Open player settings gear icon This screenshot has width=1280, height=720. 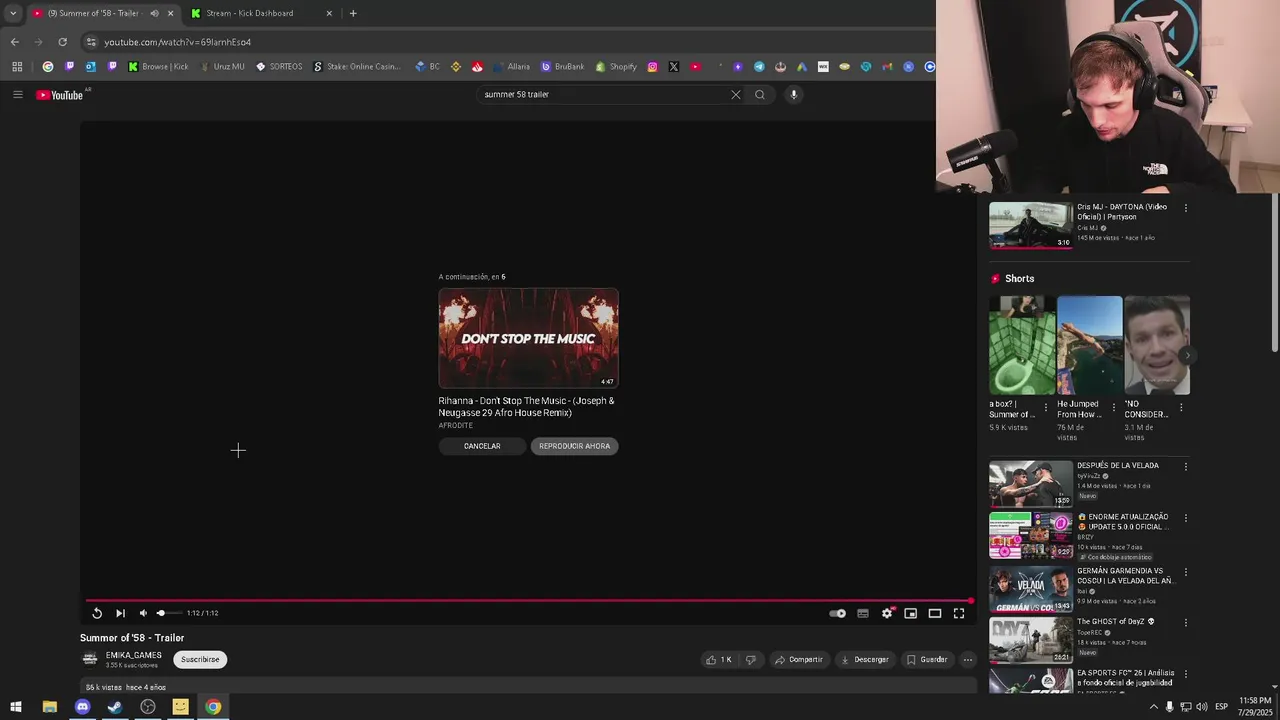pyautogui.click(x=887, y=613)
